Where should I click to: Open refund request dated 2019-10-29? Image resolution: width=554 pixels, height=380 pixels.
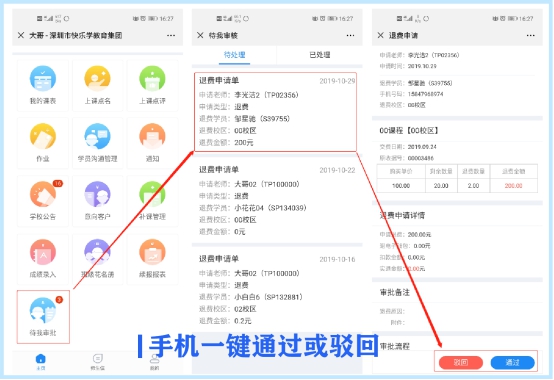click(x=275, y=112)
